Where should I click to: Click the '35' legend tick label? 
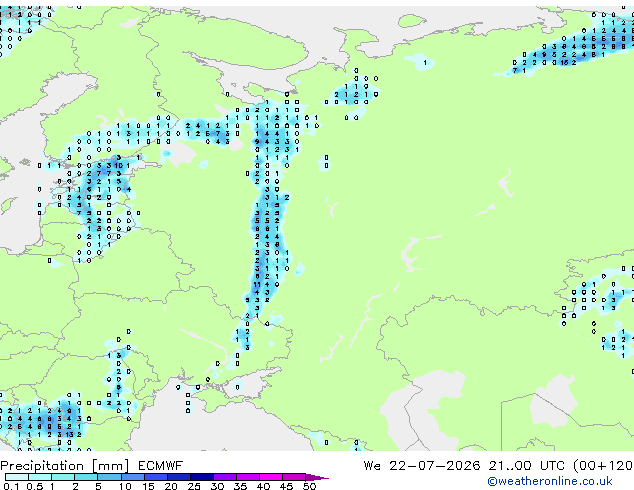click(240, 486)
